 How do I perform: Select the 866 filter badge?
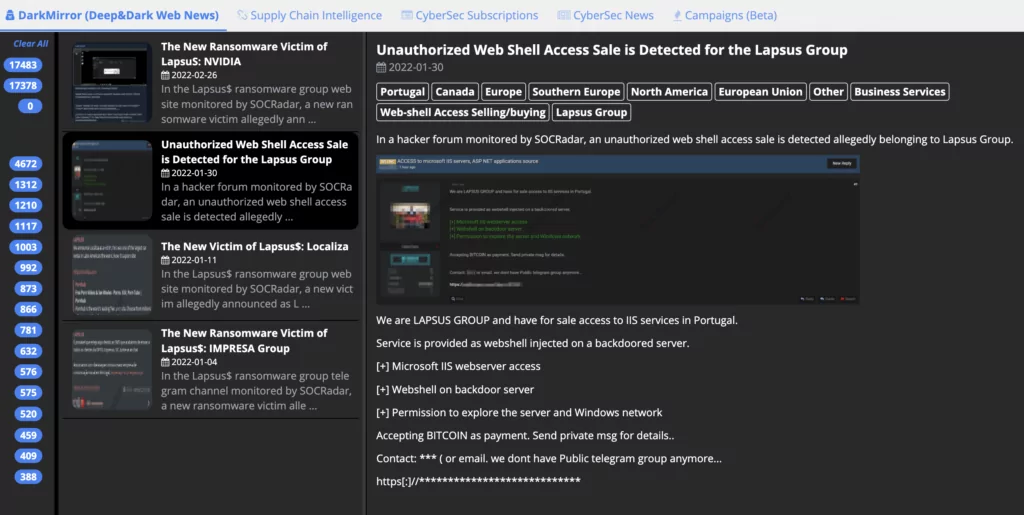(28, 309)
